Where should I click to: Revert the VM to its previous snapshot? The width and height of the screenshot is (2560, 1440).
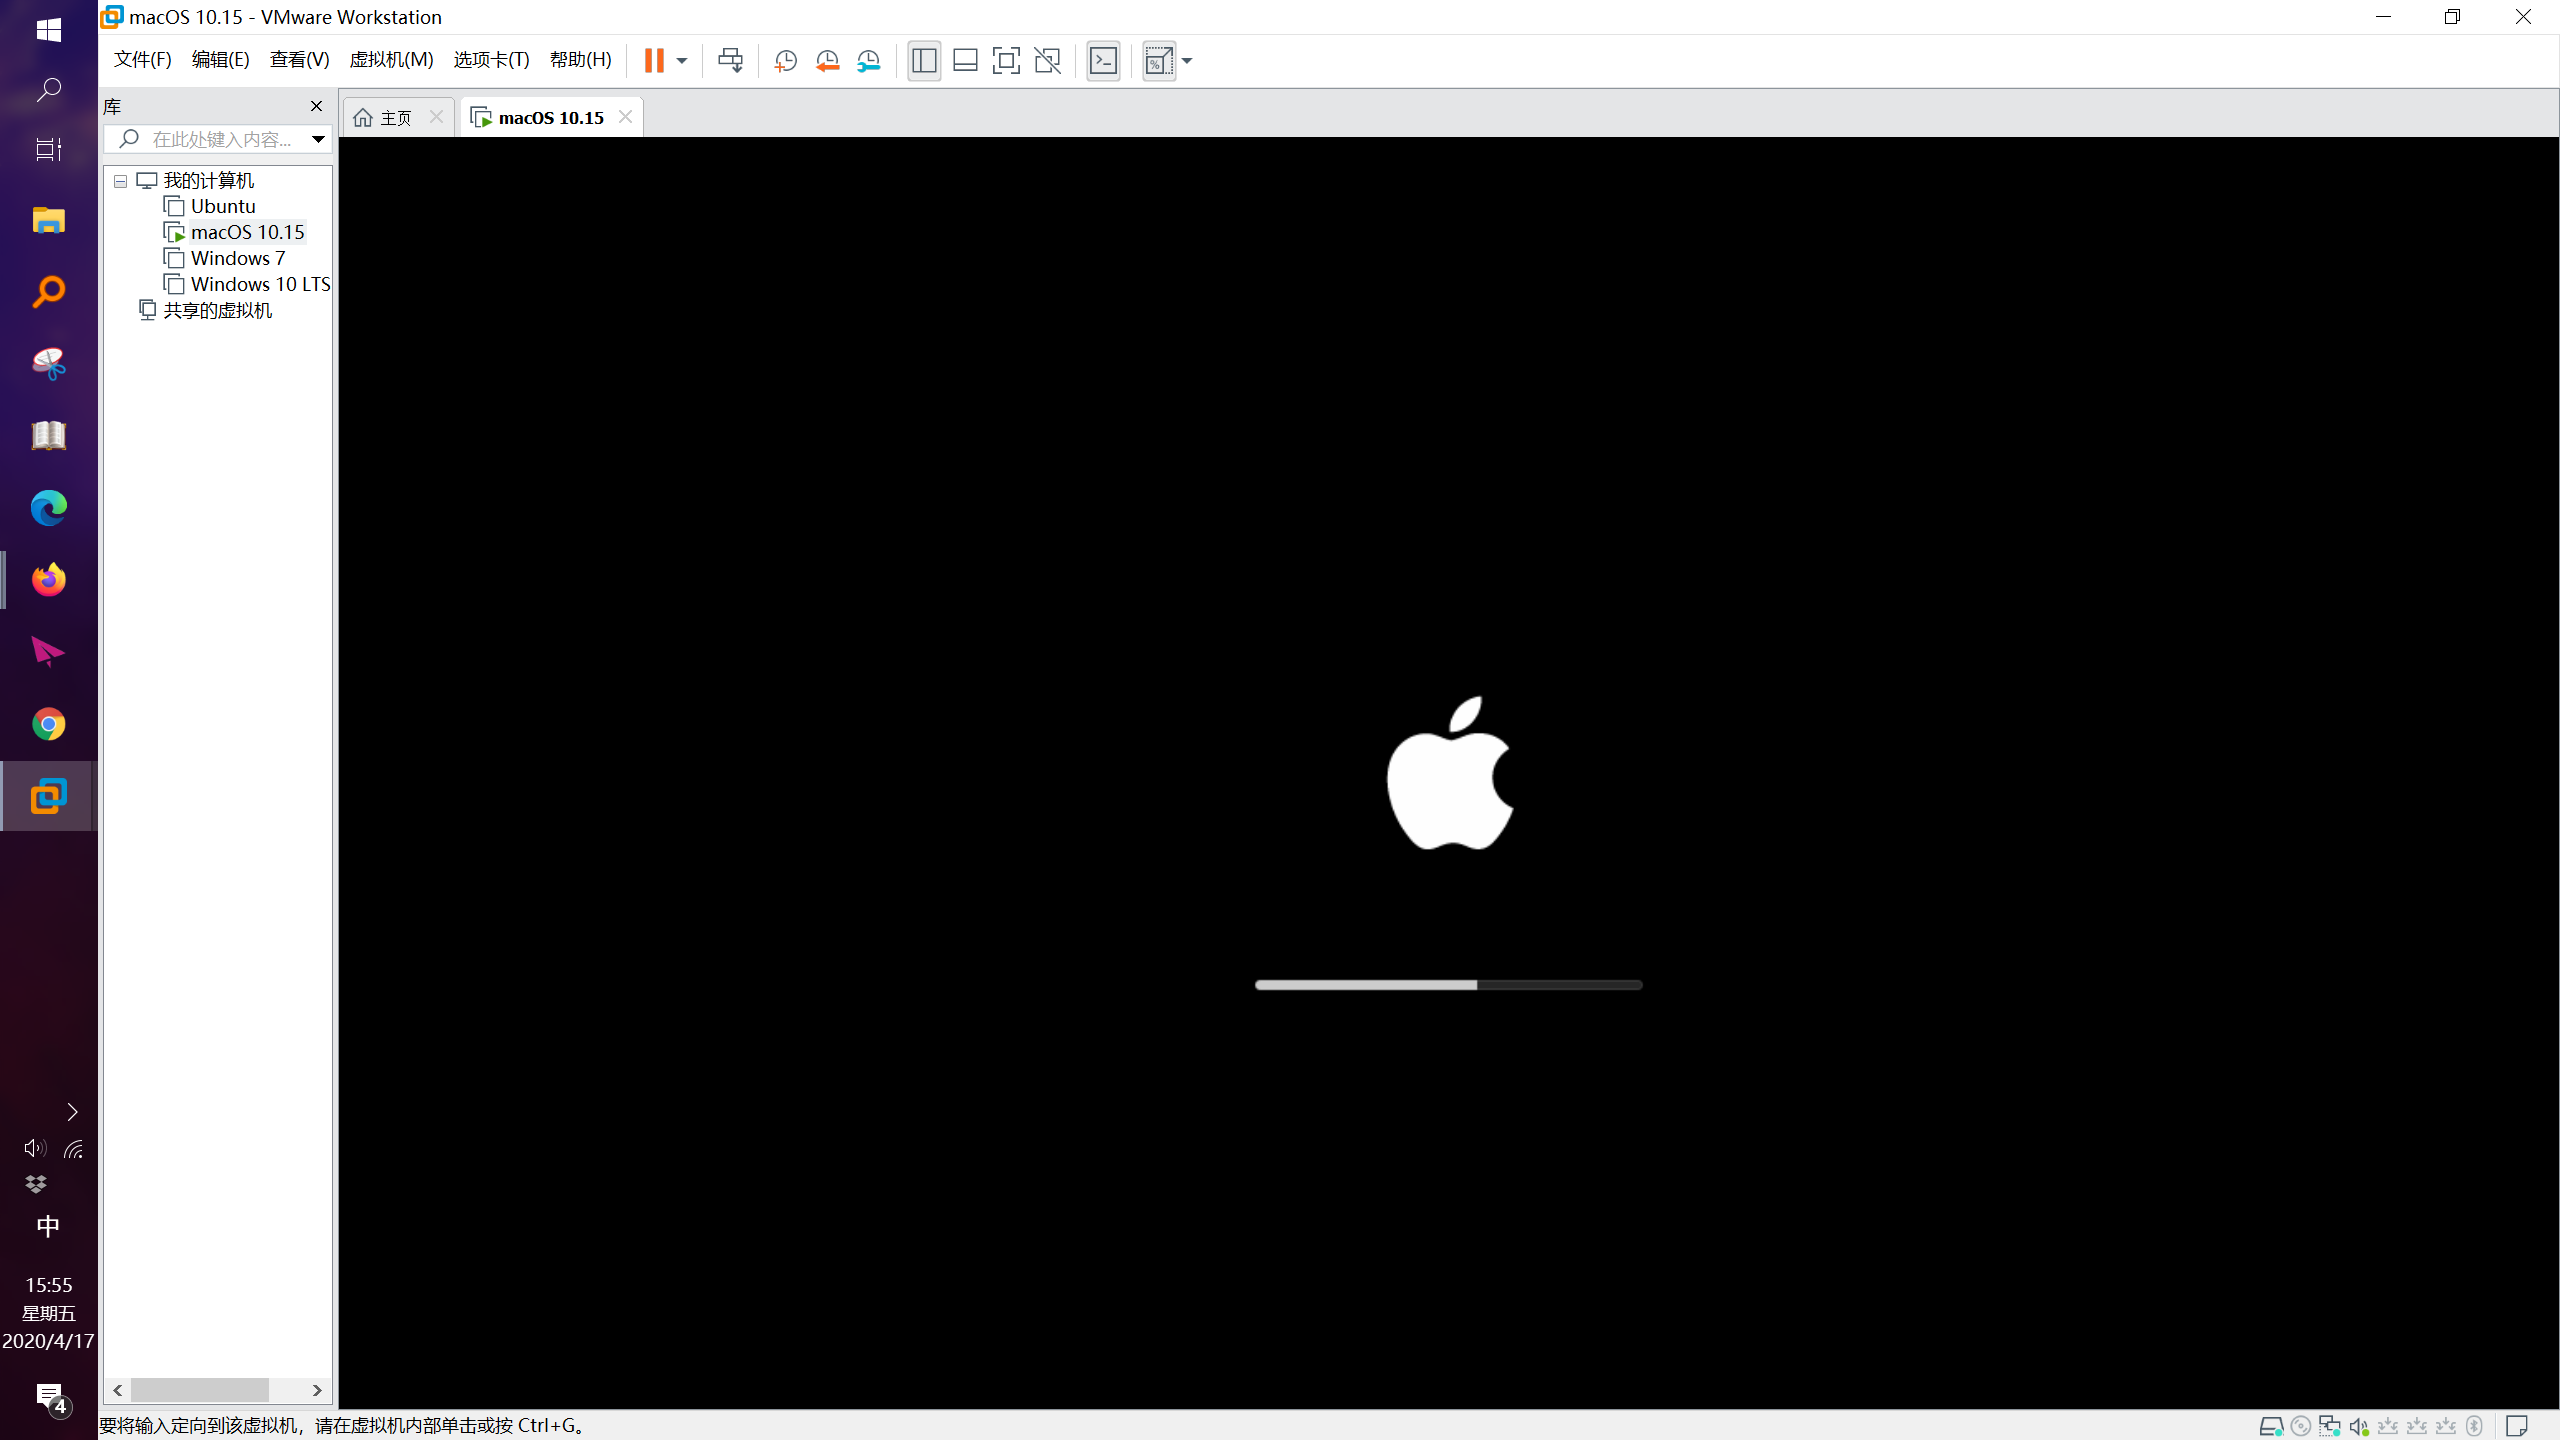(827, 61)
